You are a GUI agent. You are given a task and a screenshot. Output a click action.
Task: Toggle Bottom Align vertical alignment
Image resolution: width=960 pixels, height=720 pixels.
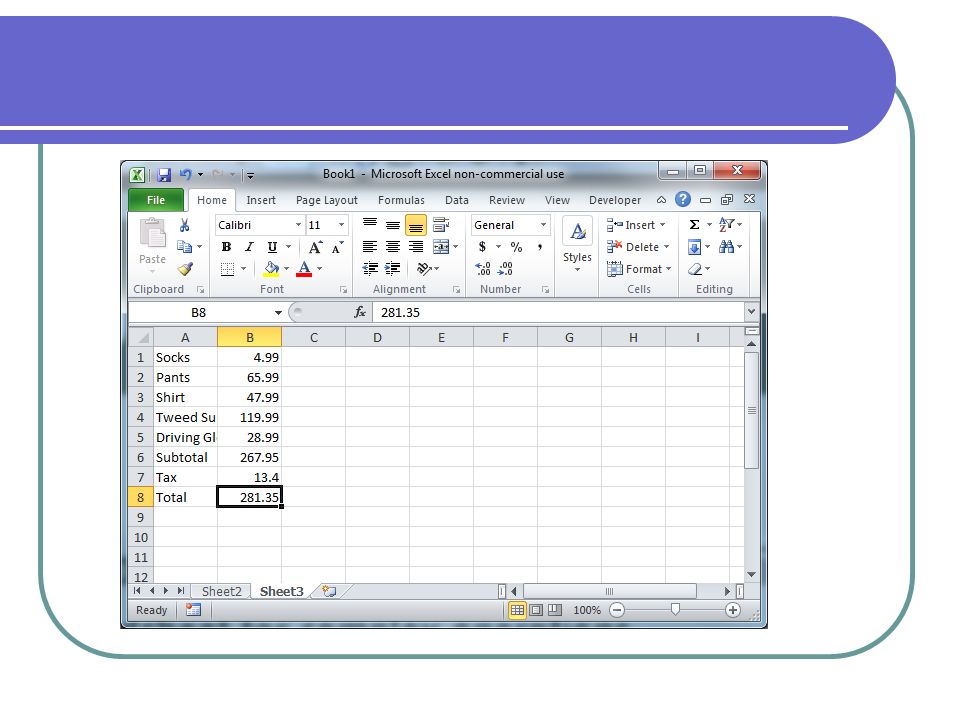[x=416, y=225]
